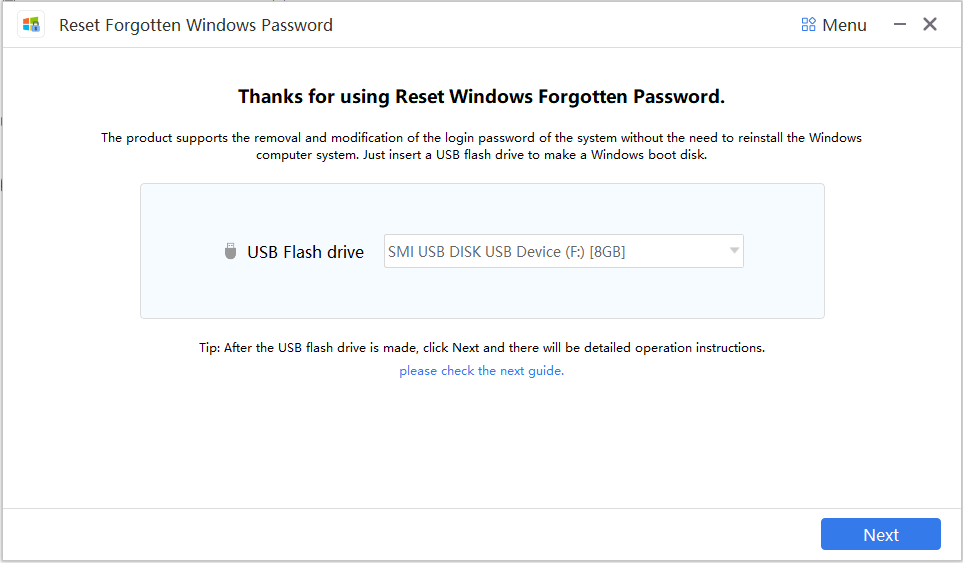Click the "[8GB]" capacity text in the device field
The width and height of the screenshot is (963, 563).
[607, 252]
